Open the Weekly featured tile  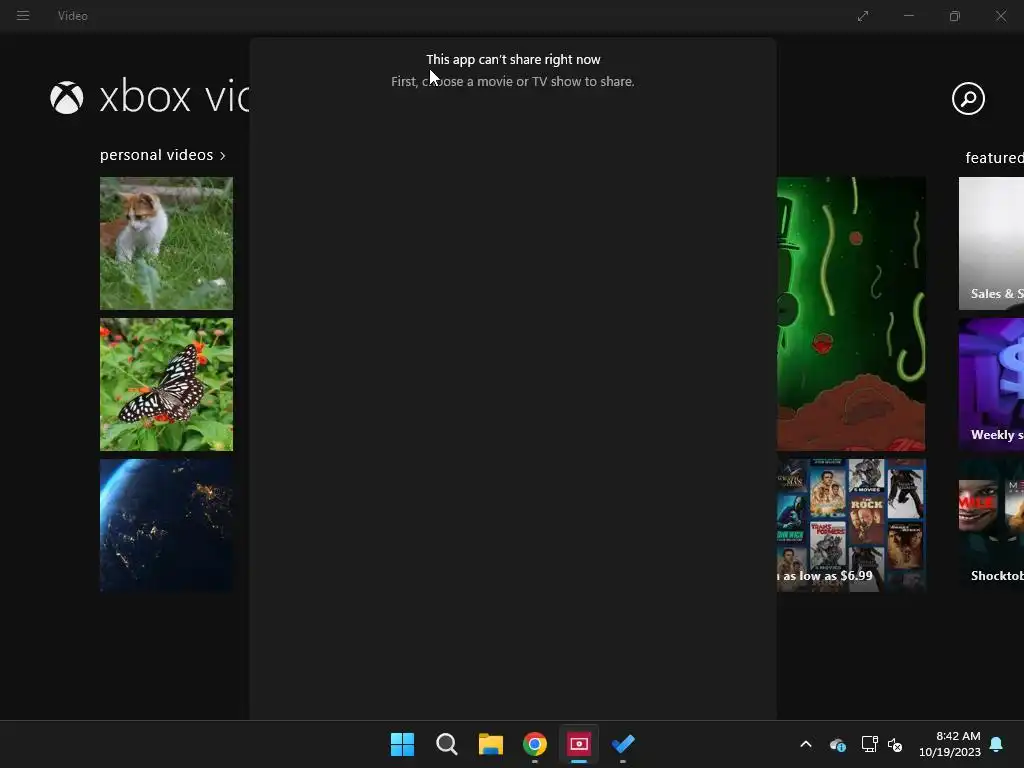(x=991, y=385)
